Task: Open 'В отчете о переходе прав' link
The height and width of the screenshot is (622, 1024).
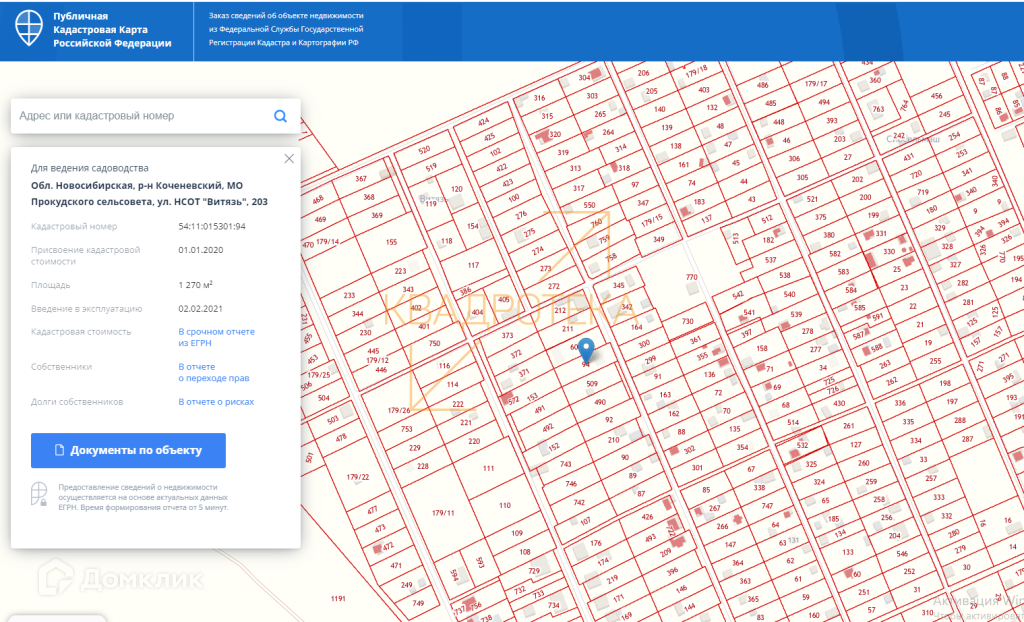Action: click(213, 372)
